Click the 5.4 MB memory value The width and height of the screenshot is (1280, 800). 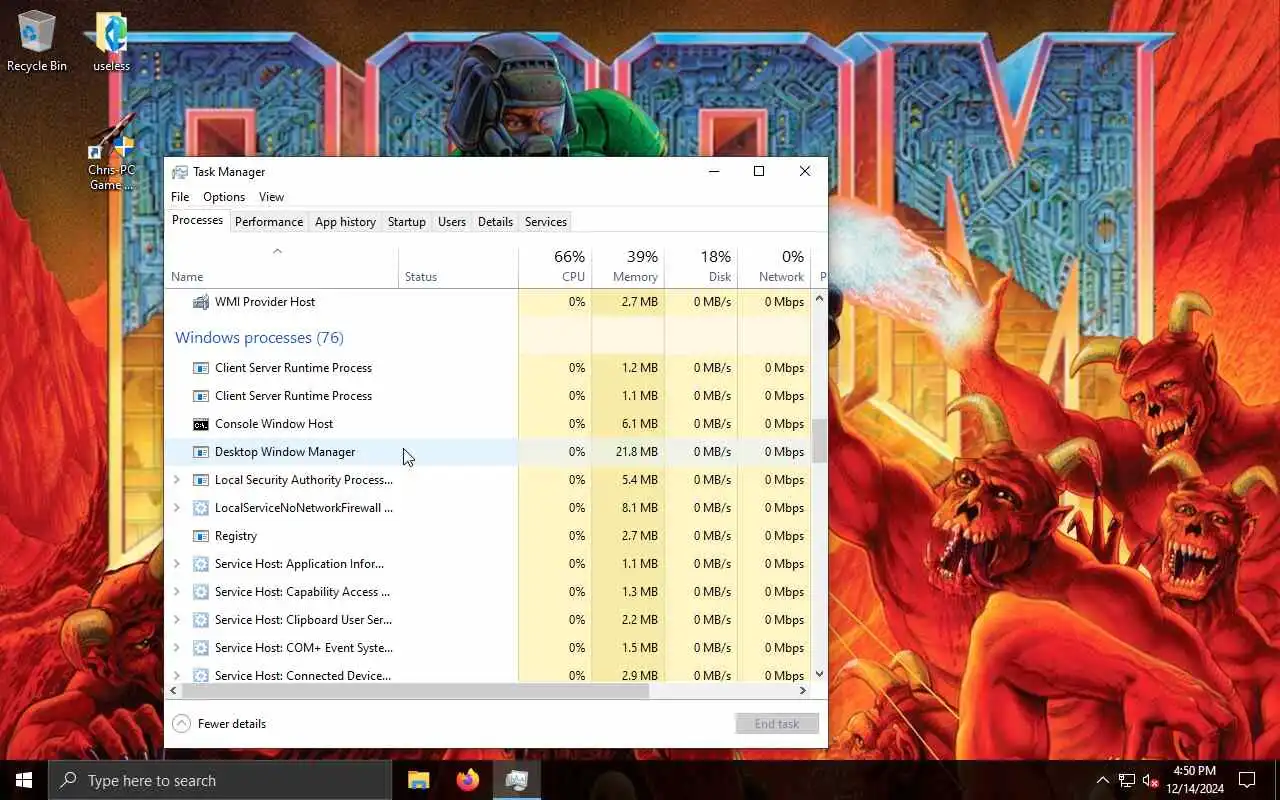pyautogui.click(x=628, y=480)
